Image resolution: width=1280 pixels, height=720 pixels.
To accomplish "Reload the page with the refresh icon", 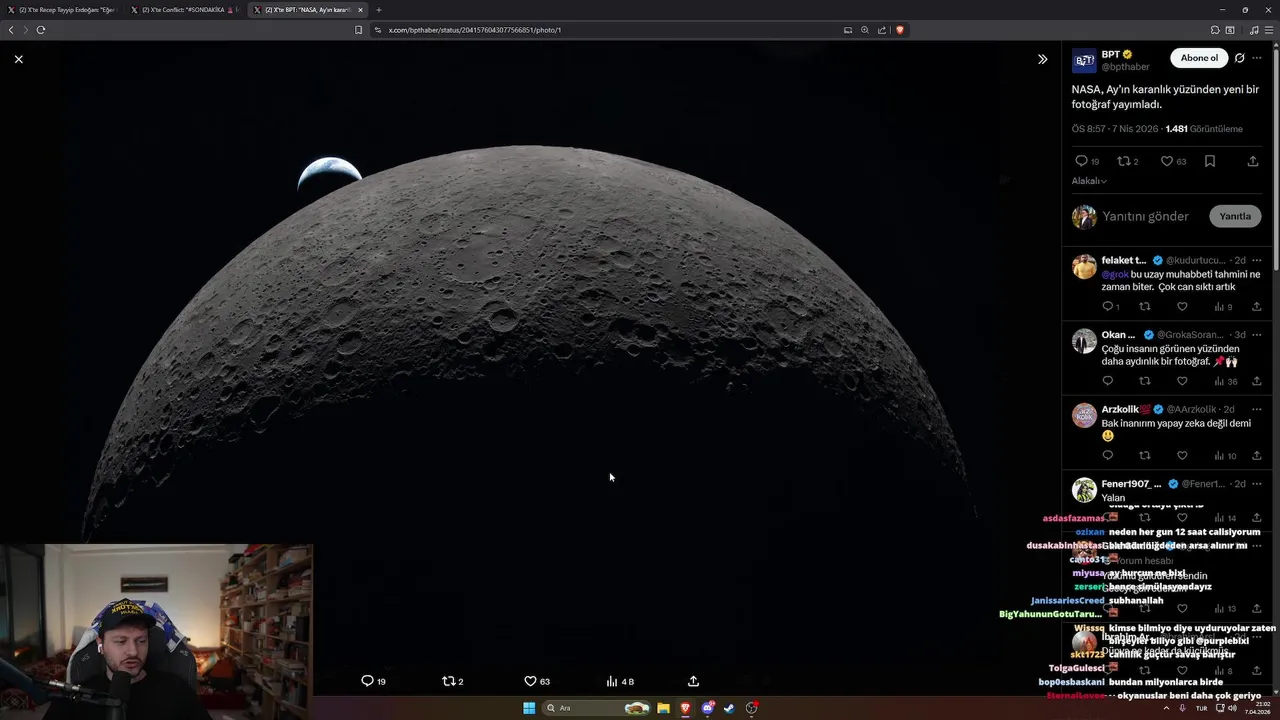I will coord(41,30).
